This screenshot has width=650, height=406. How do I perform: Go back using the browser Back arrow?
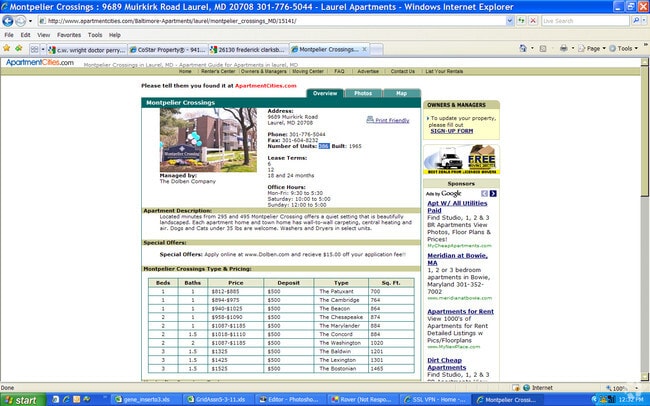[x=7, y=21]
